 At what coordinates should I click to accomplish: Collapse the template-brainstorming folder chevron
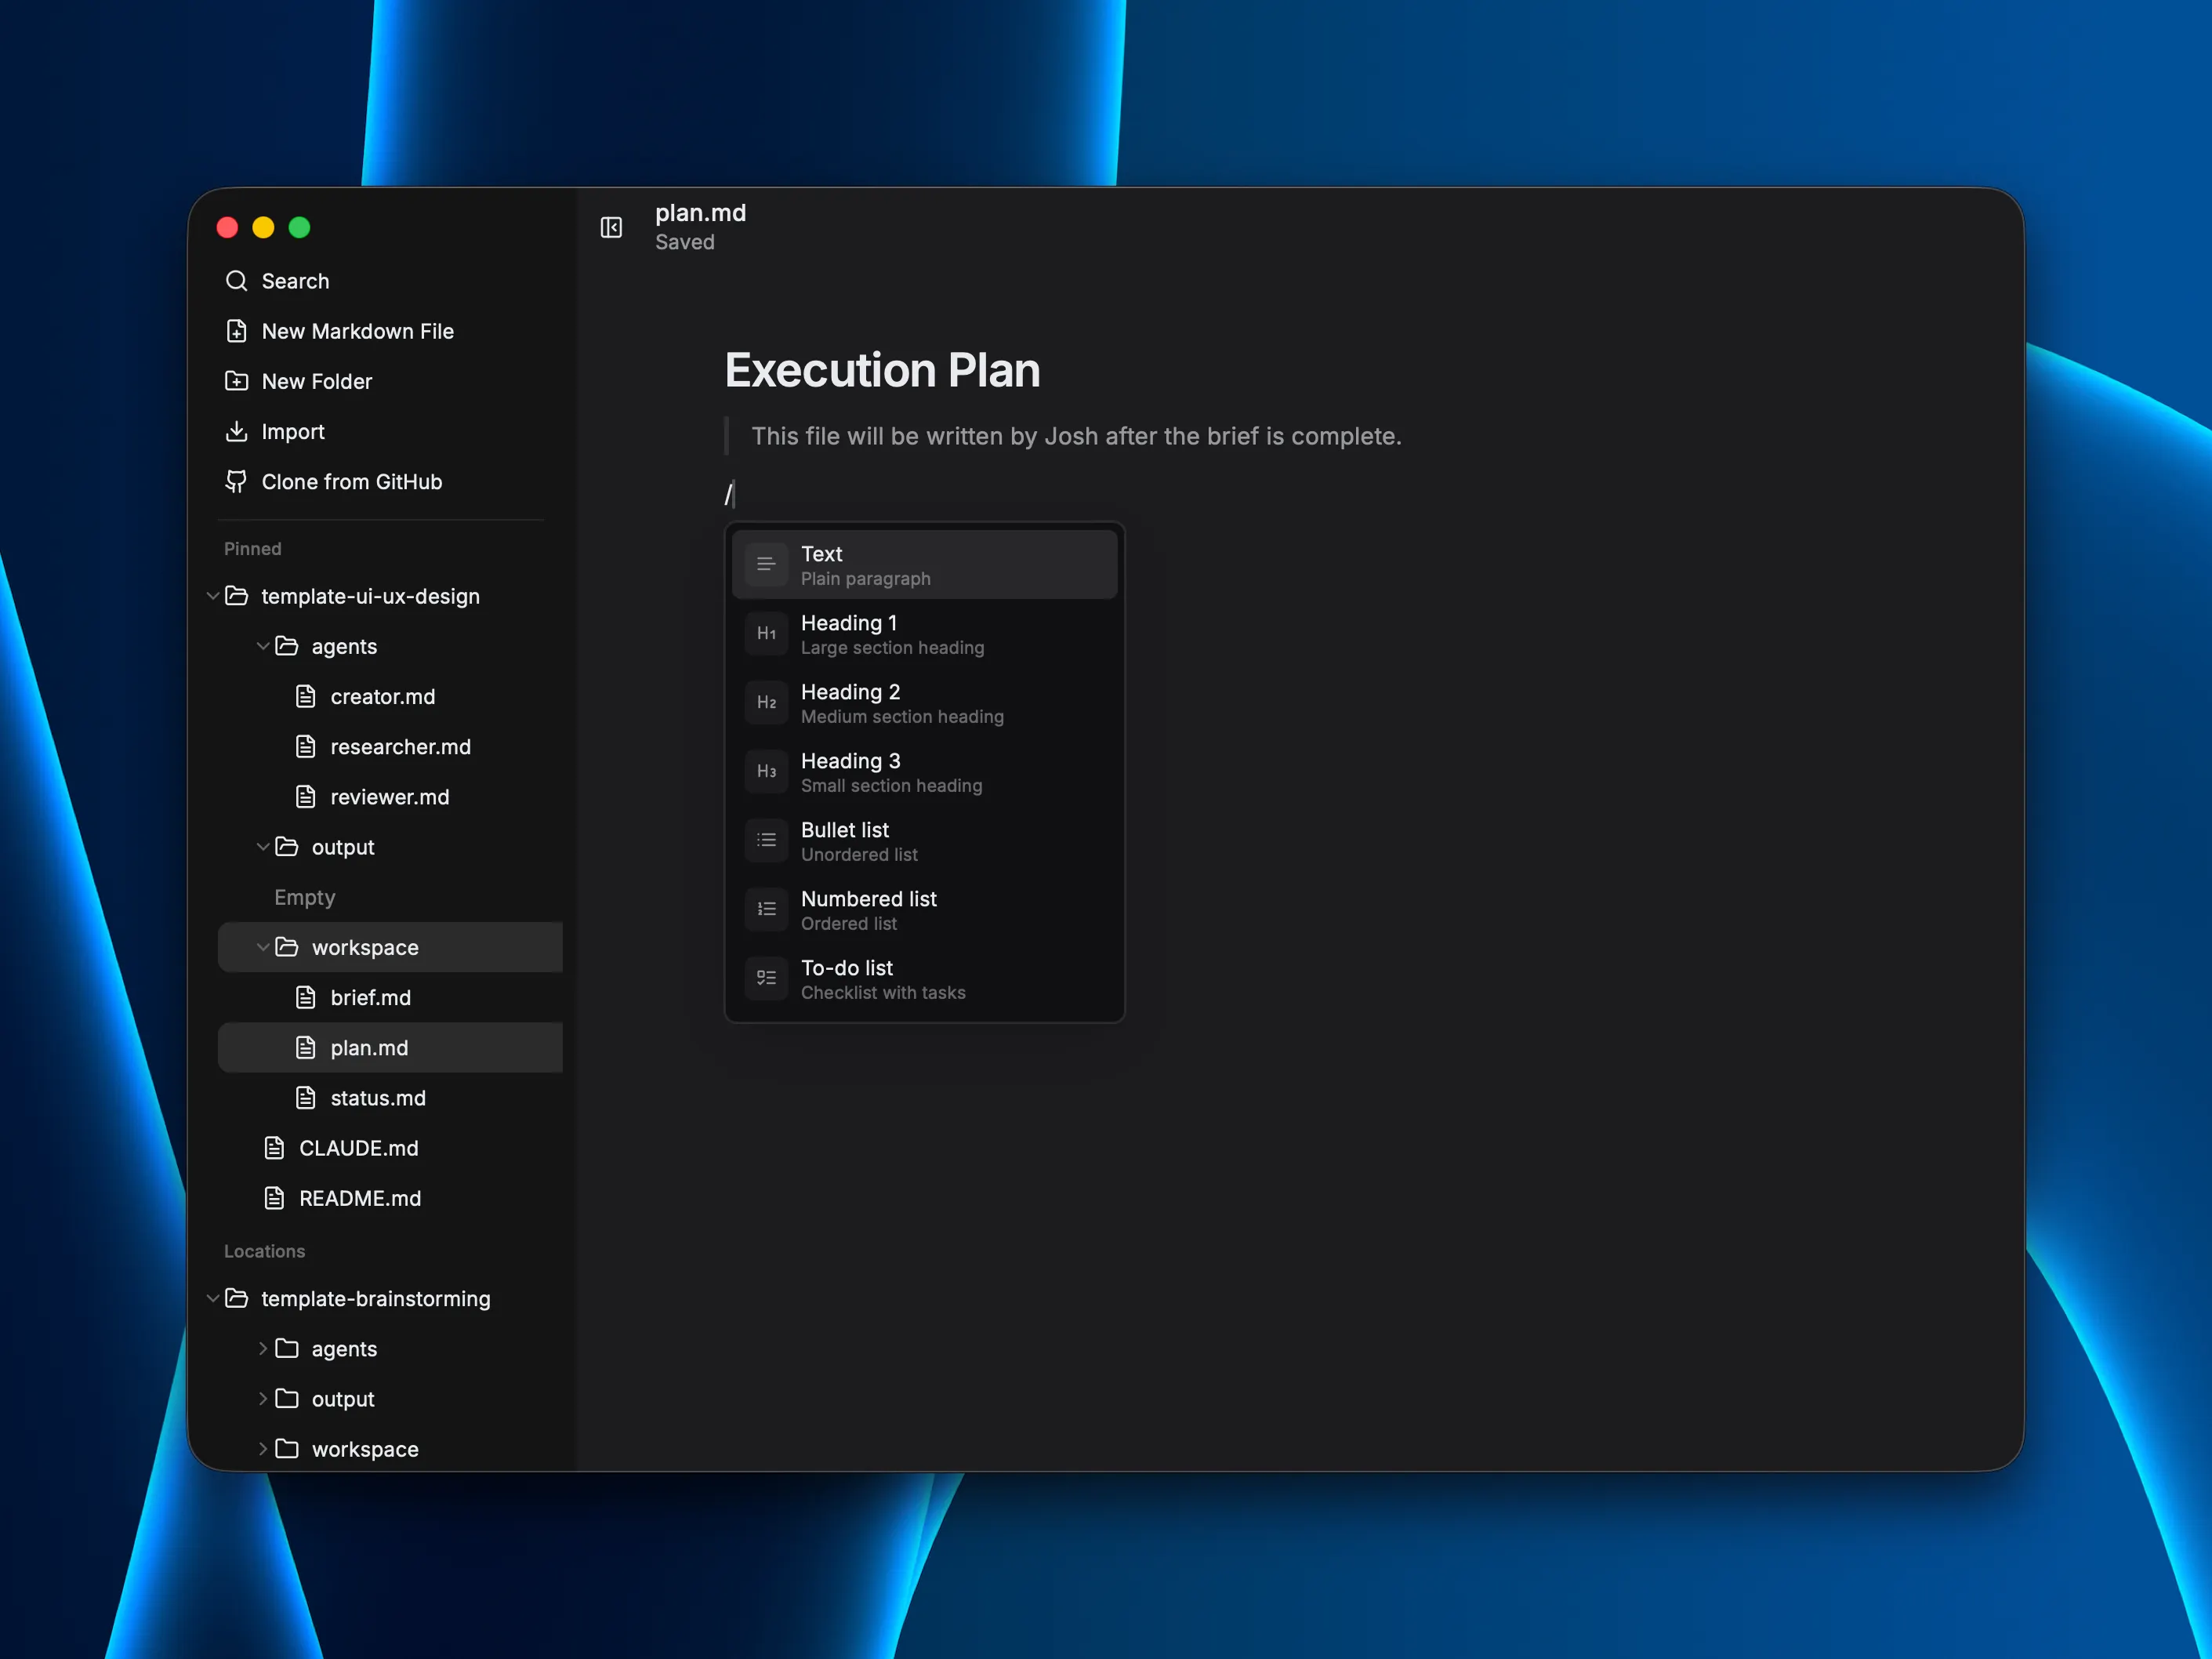click(x=212, y=1298)
